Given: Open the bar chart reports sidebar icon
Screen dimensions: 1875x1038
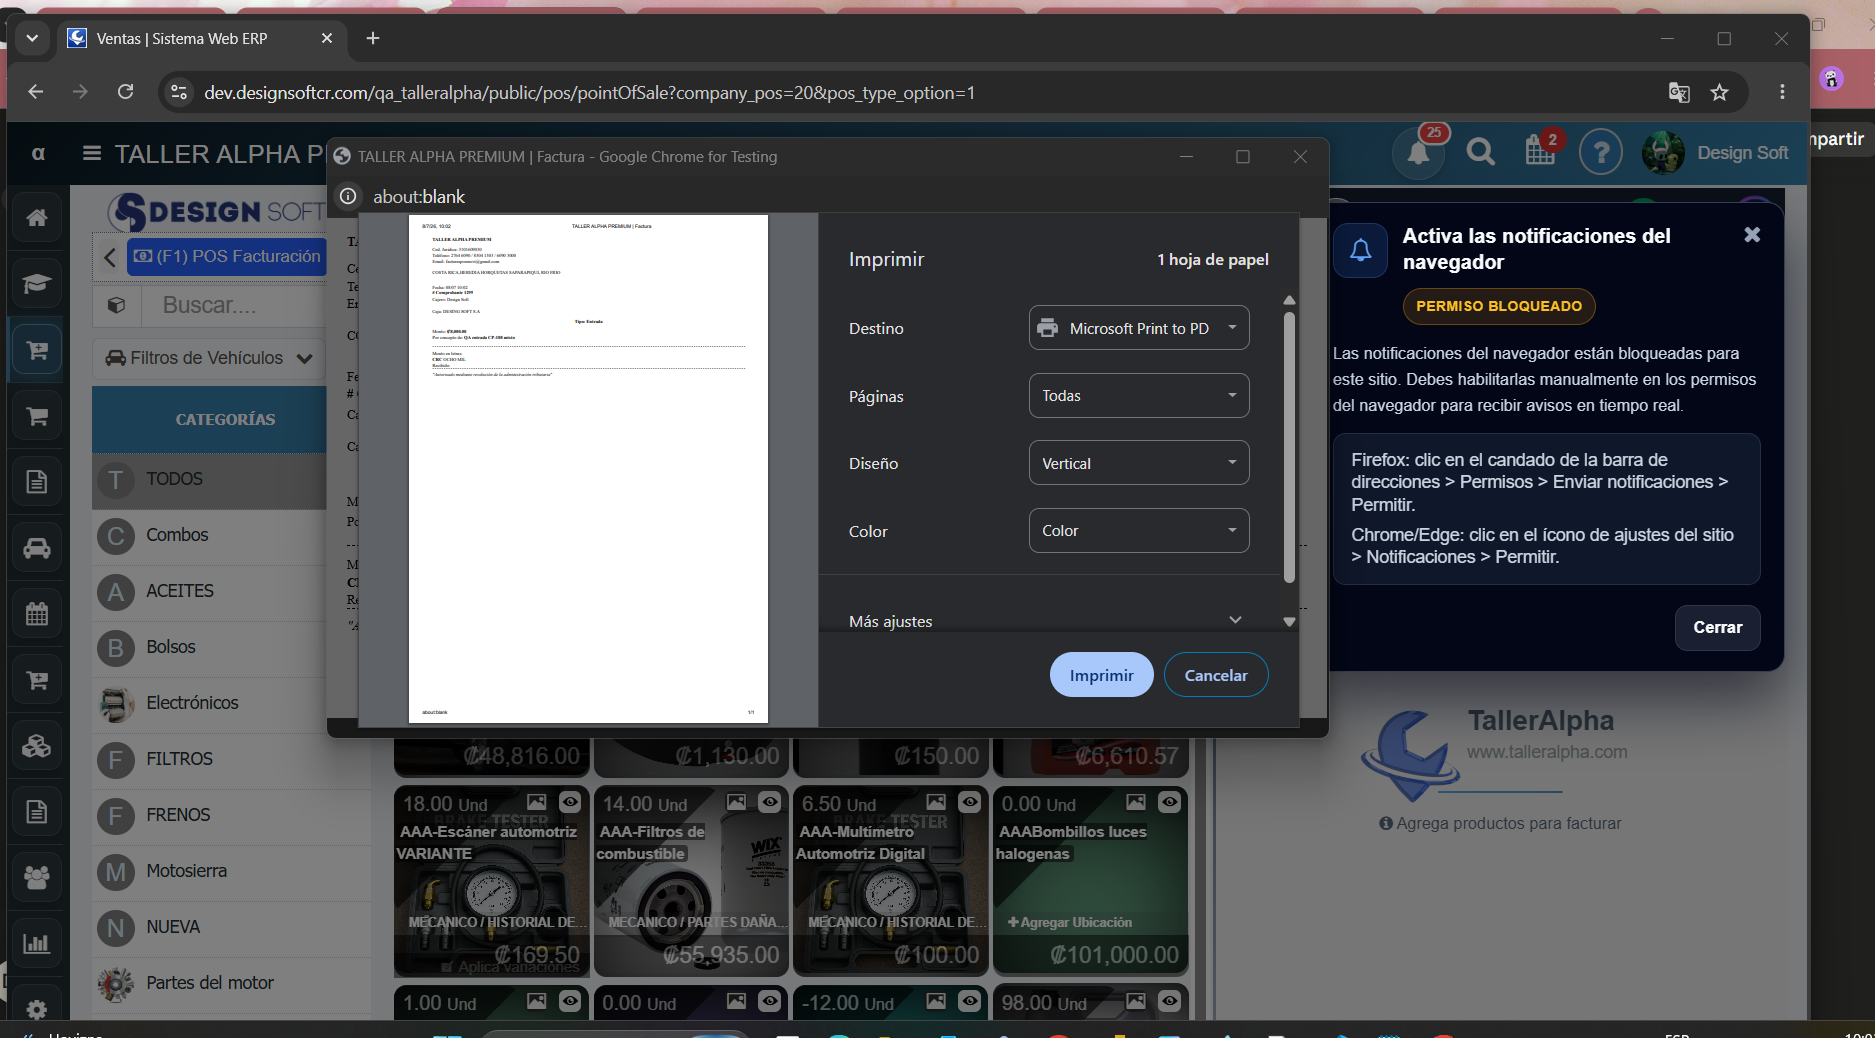Looking at the screenshot, I should (x=37, y=943).
